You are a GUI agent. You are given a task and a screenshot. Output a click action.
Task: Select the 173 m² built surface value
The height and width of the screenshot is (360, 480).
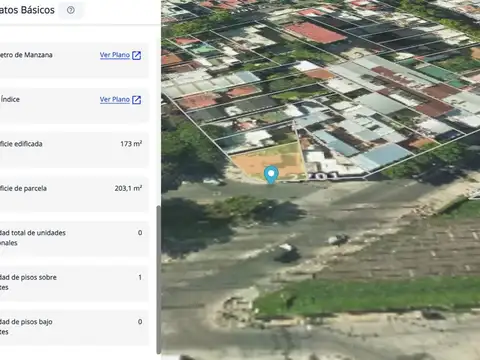(131, 144)
